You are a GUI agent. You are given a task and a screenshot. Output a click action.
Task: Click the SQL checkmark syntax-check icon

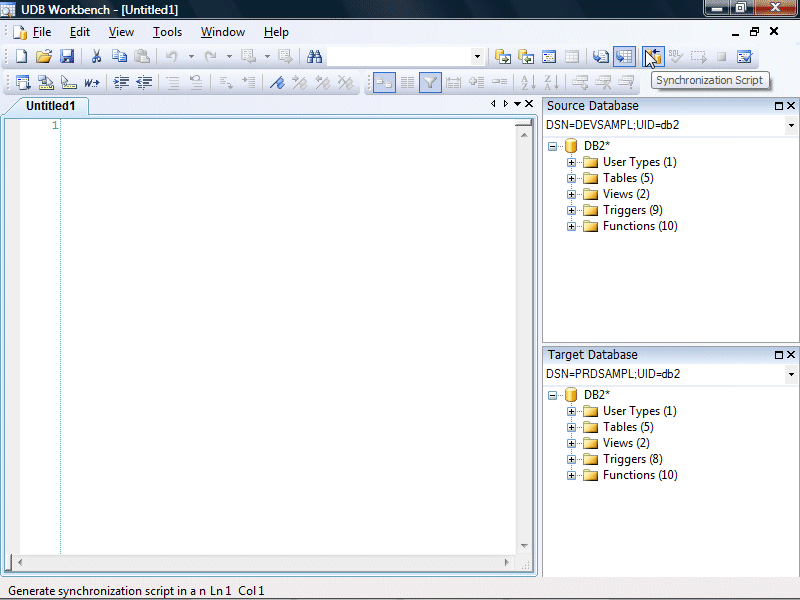pos(676,56)
